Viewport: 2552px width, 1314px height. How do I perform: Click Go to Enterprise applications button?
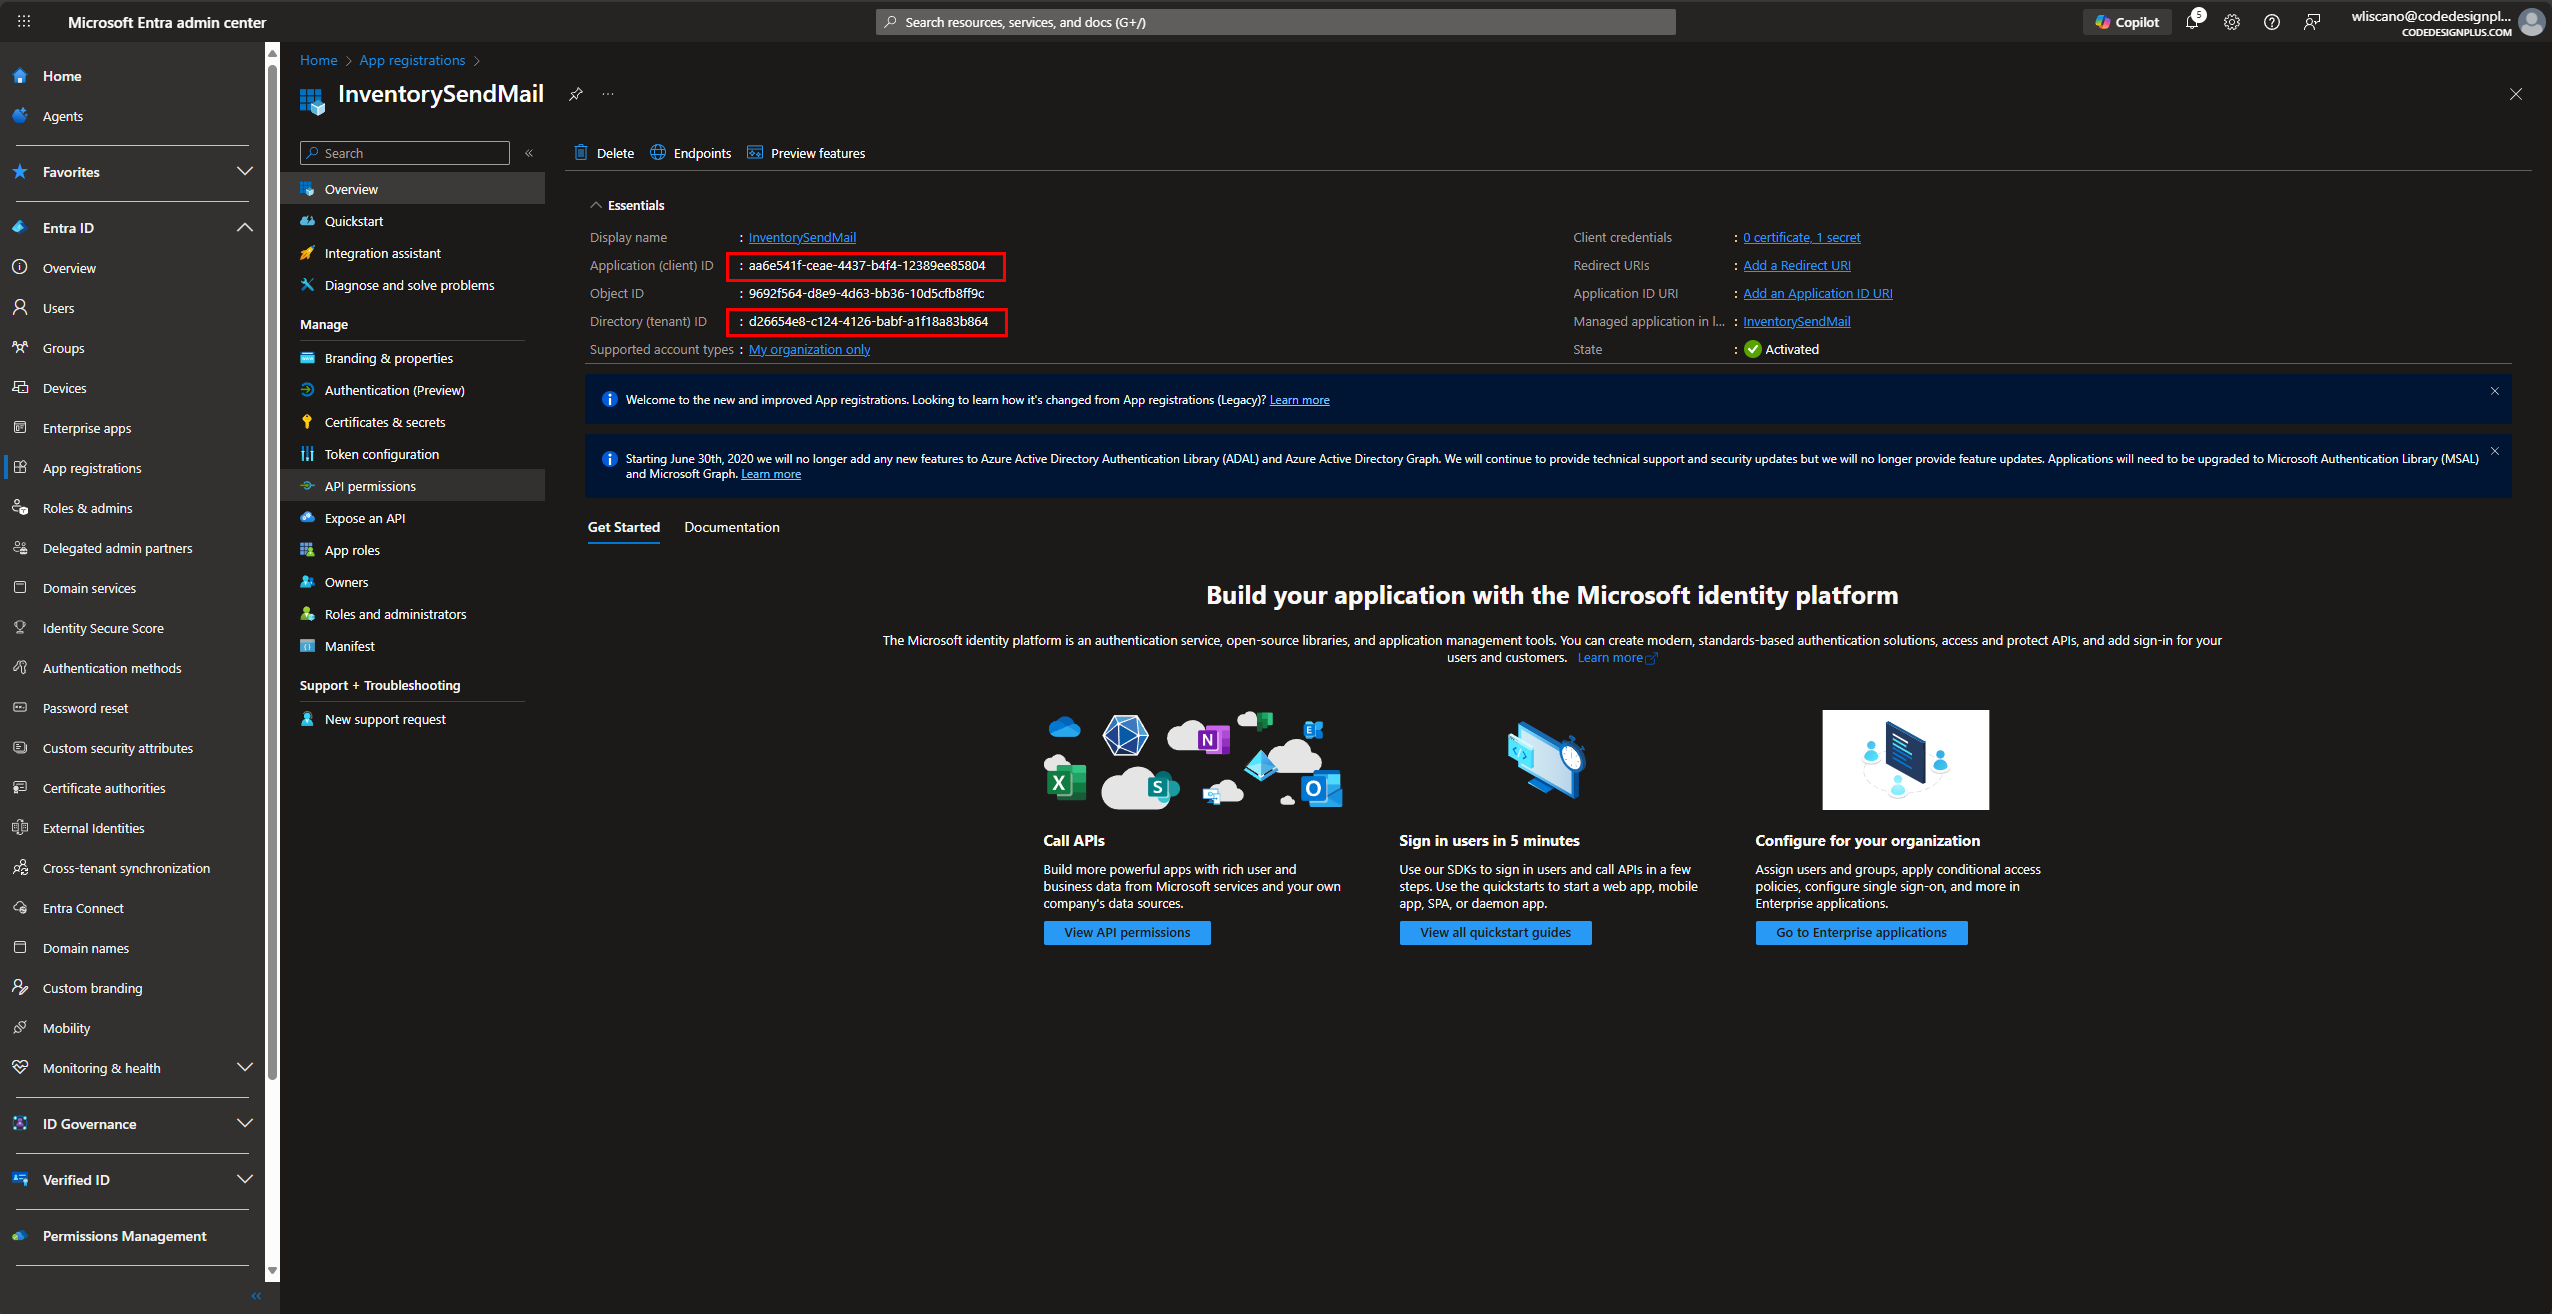pyautogui.click(x=1861, y=932)
